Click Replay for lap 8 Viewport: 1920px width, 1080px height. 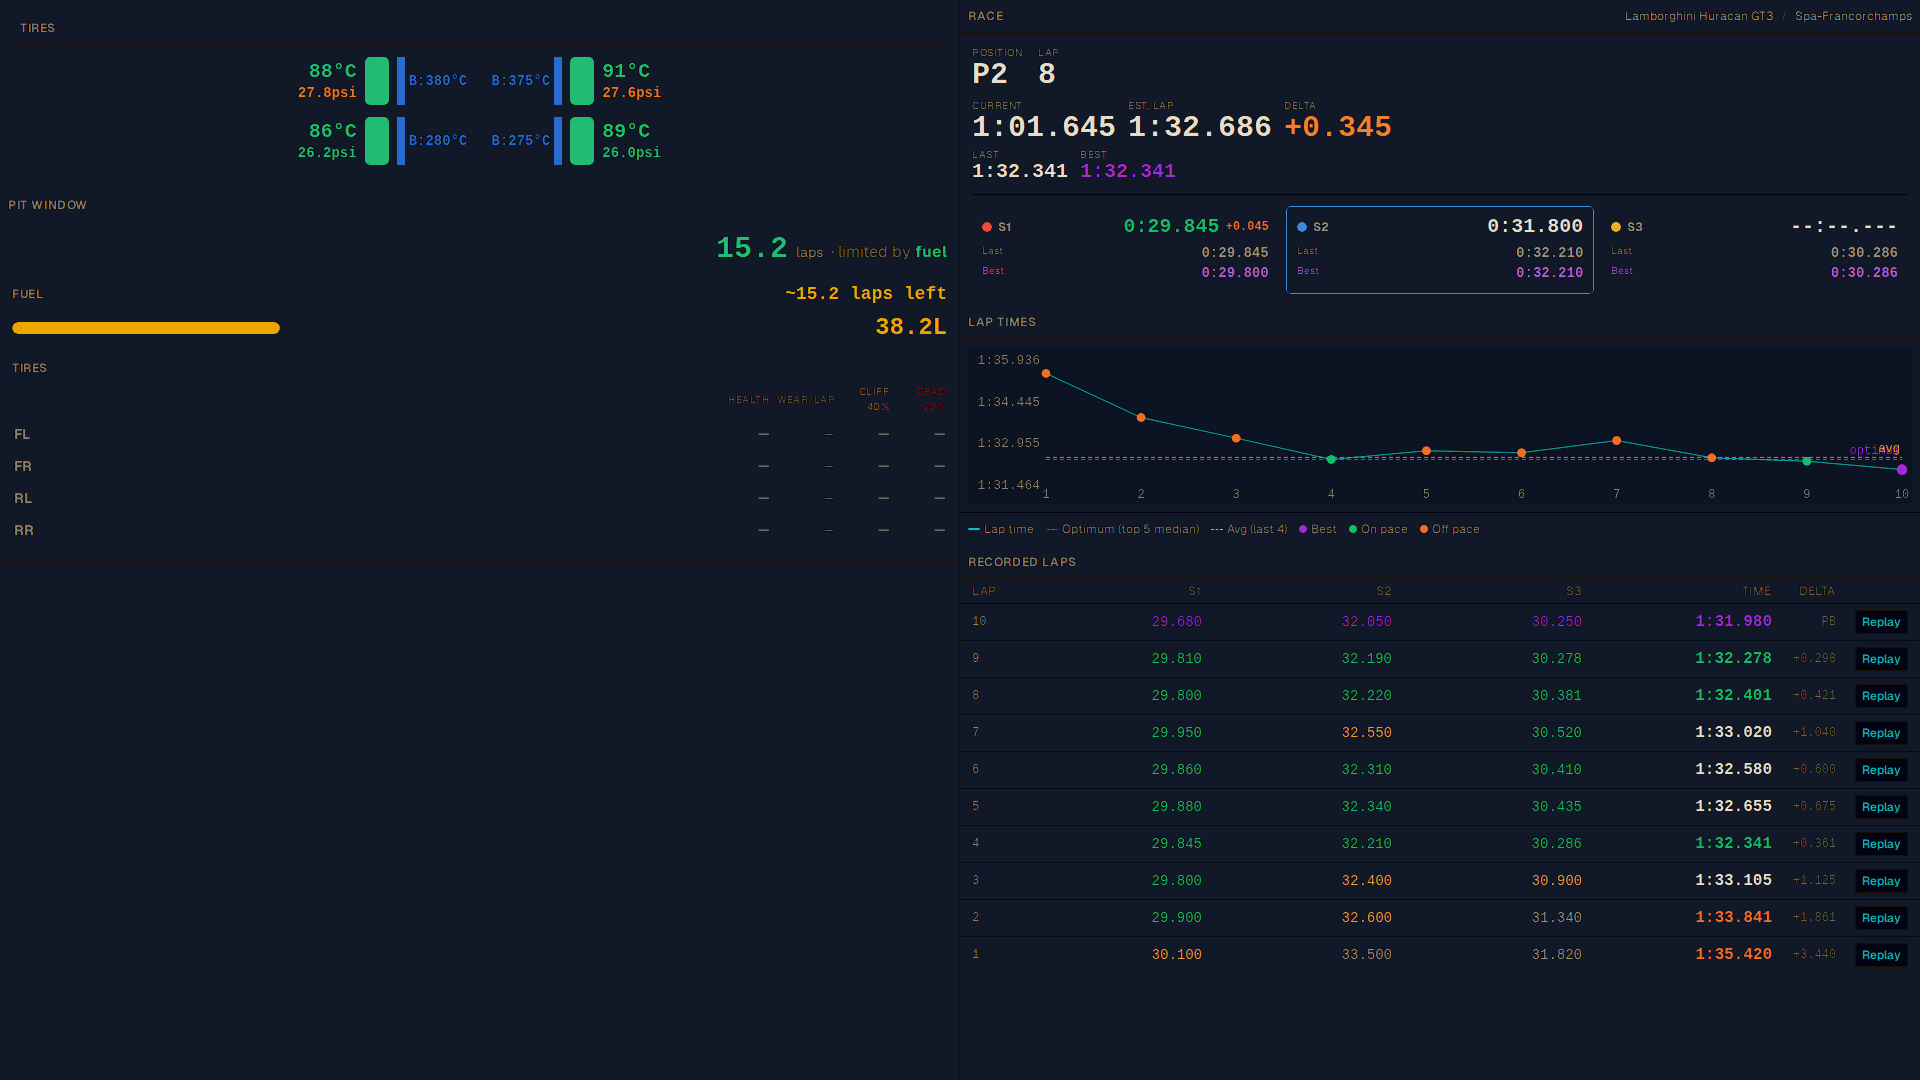1881,696
